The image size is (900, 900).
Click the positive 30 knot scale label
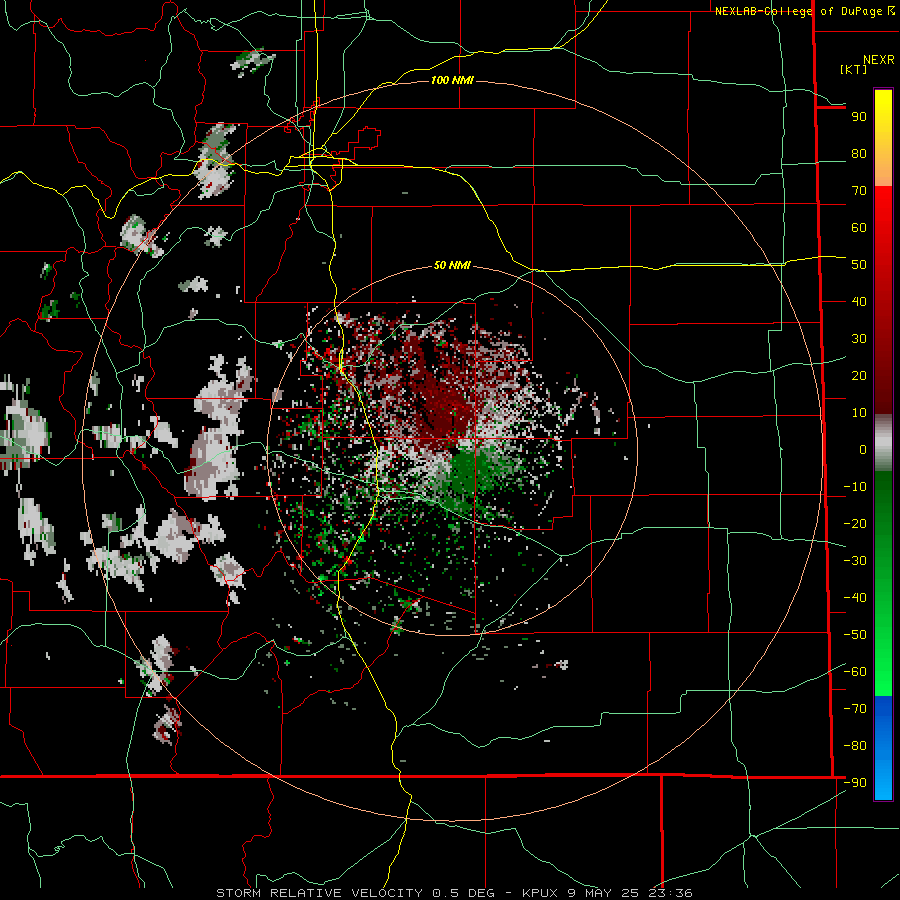pos(859,339)
